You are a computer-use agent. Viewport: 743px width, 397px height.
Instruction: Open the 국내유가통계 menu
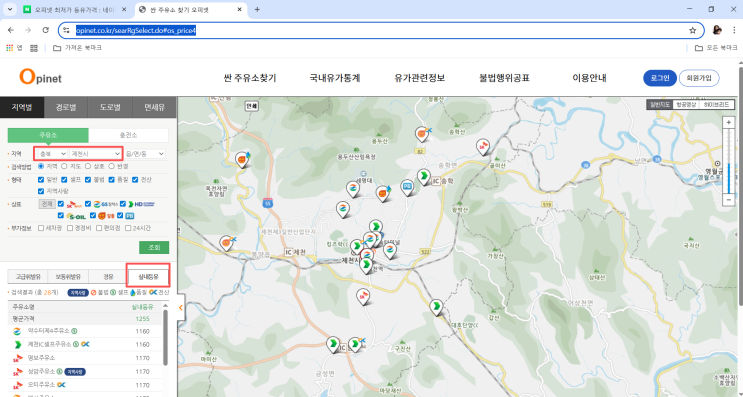tap(335, 78)
